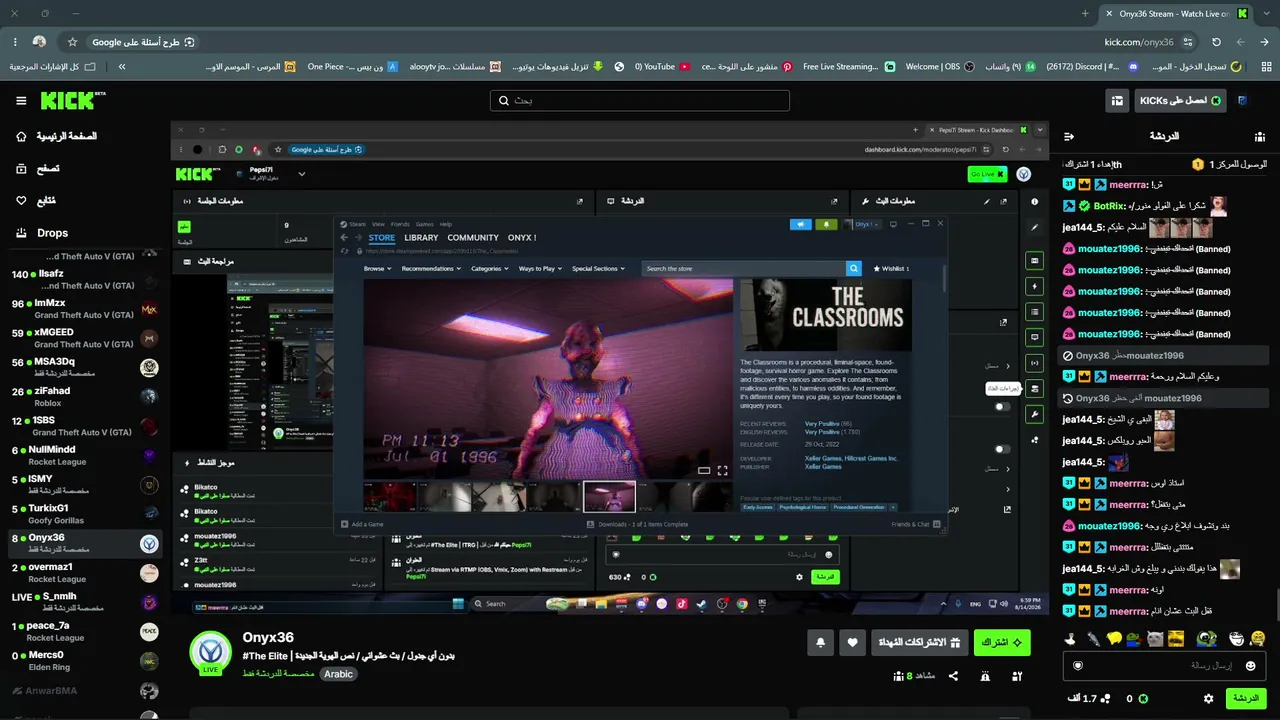Open overmaz1 channel in the sidebar
The width and height of the screenshot is (1280, 720).
pos(85,572)
